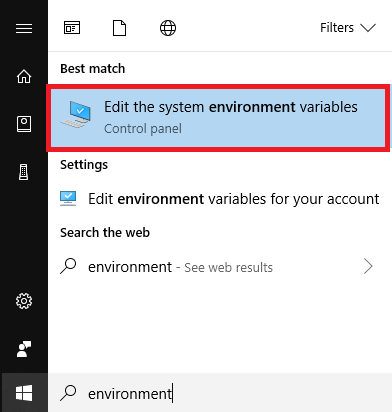
Task: Expand web results chevron arrow
Action: pyautogui.click(x=368, y=266)
